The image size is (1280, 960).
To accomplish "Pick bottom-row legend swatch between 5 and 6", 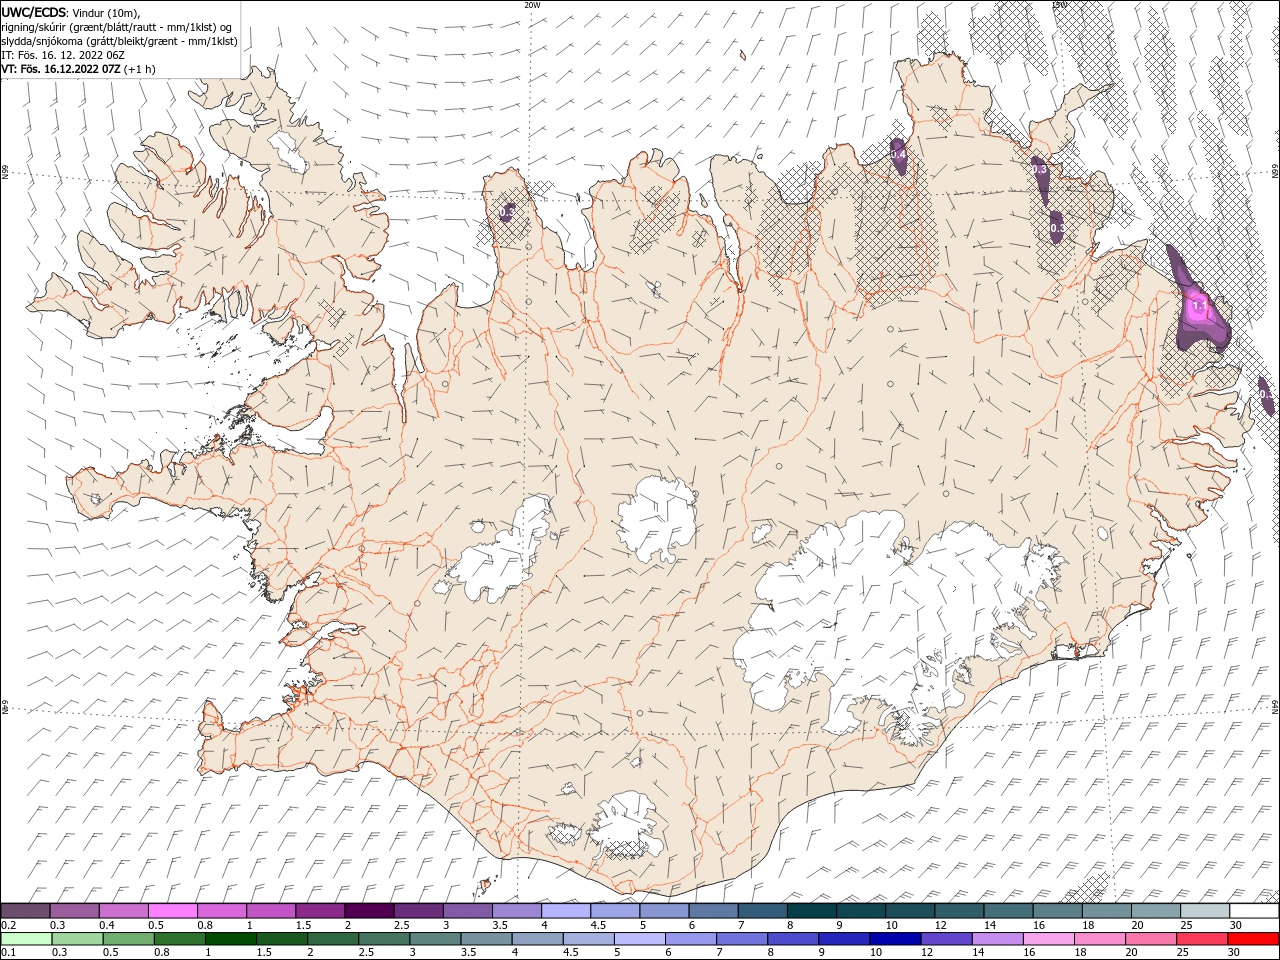I will (639, 939).
